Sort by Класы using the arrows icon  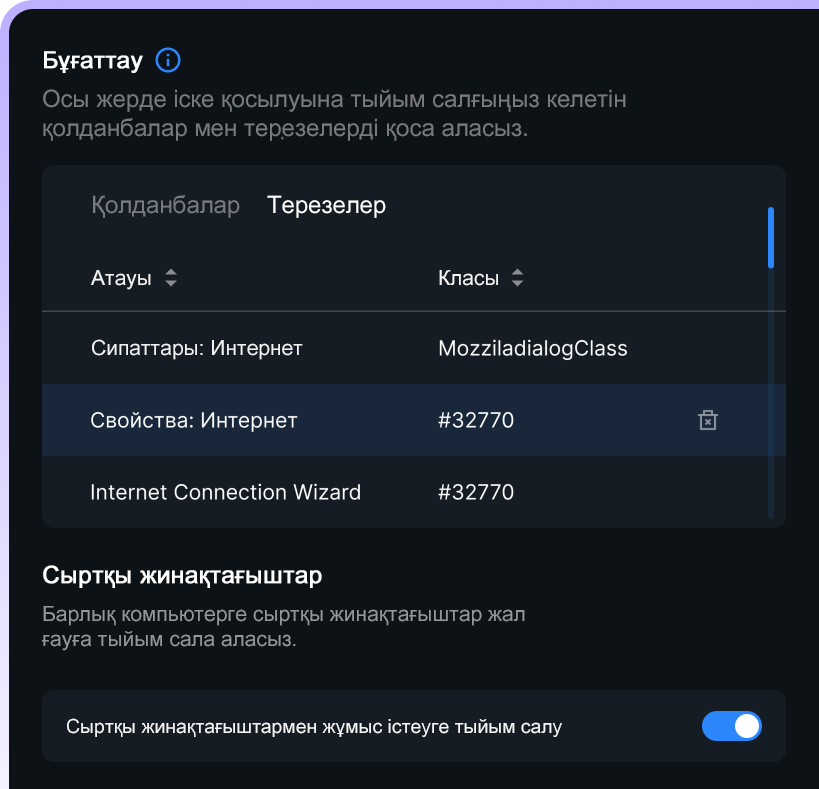pos(517,278)
